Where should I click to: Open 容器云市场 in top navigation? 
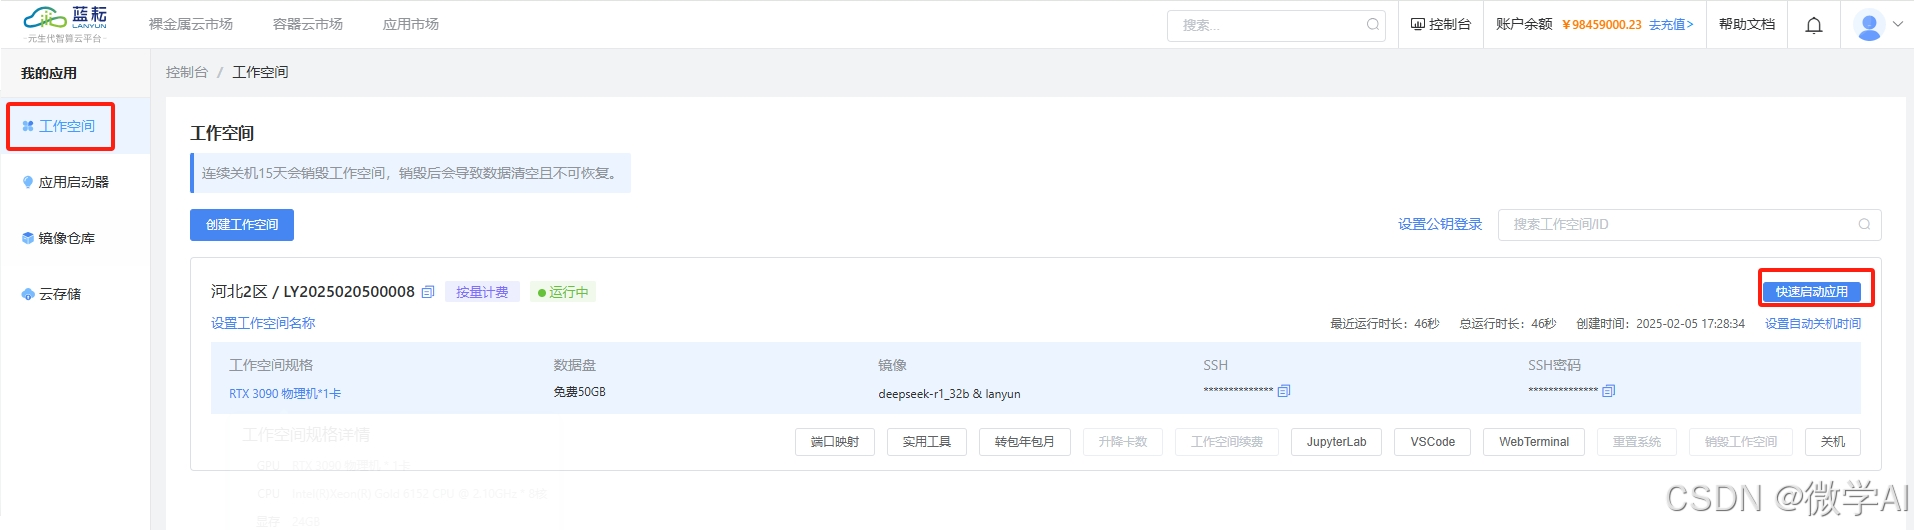[x=308, y=24]
